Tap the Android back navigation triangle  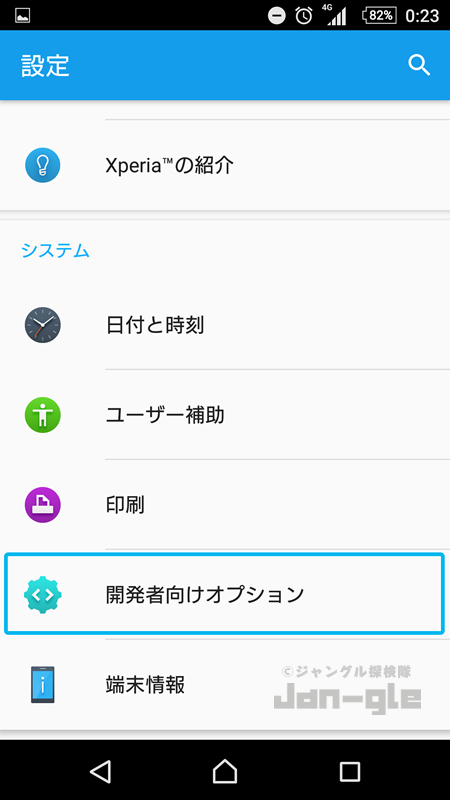pyautogui.click(x=101, y=771)
